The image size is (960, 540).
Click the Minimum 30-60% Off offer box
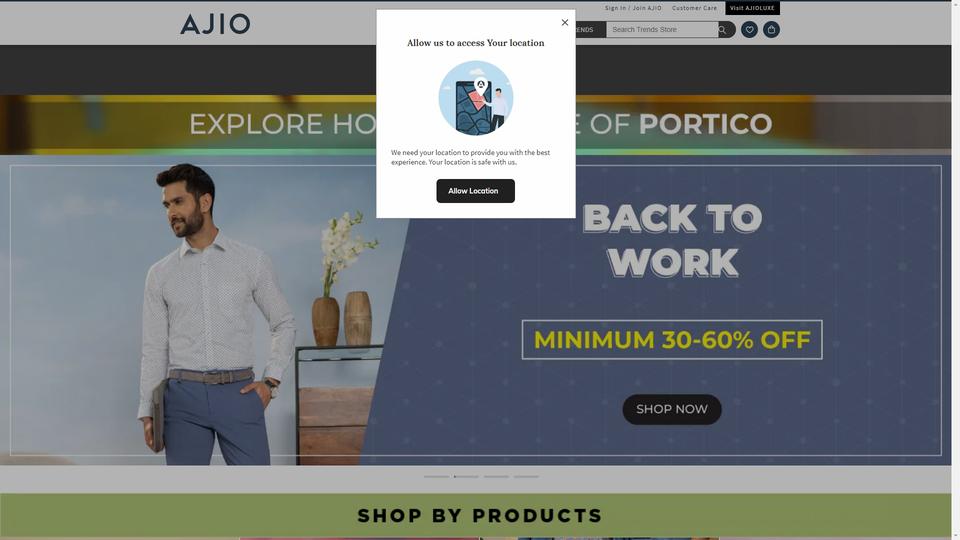pyautogui.click(x=672, y=340)
